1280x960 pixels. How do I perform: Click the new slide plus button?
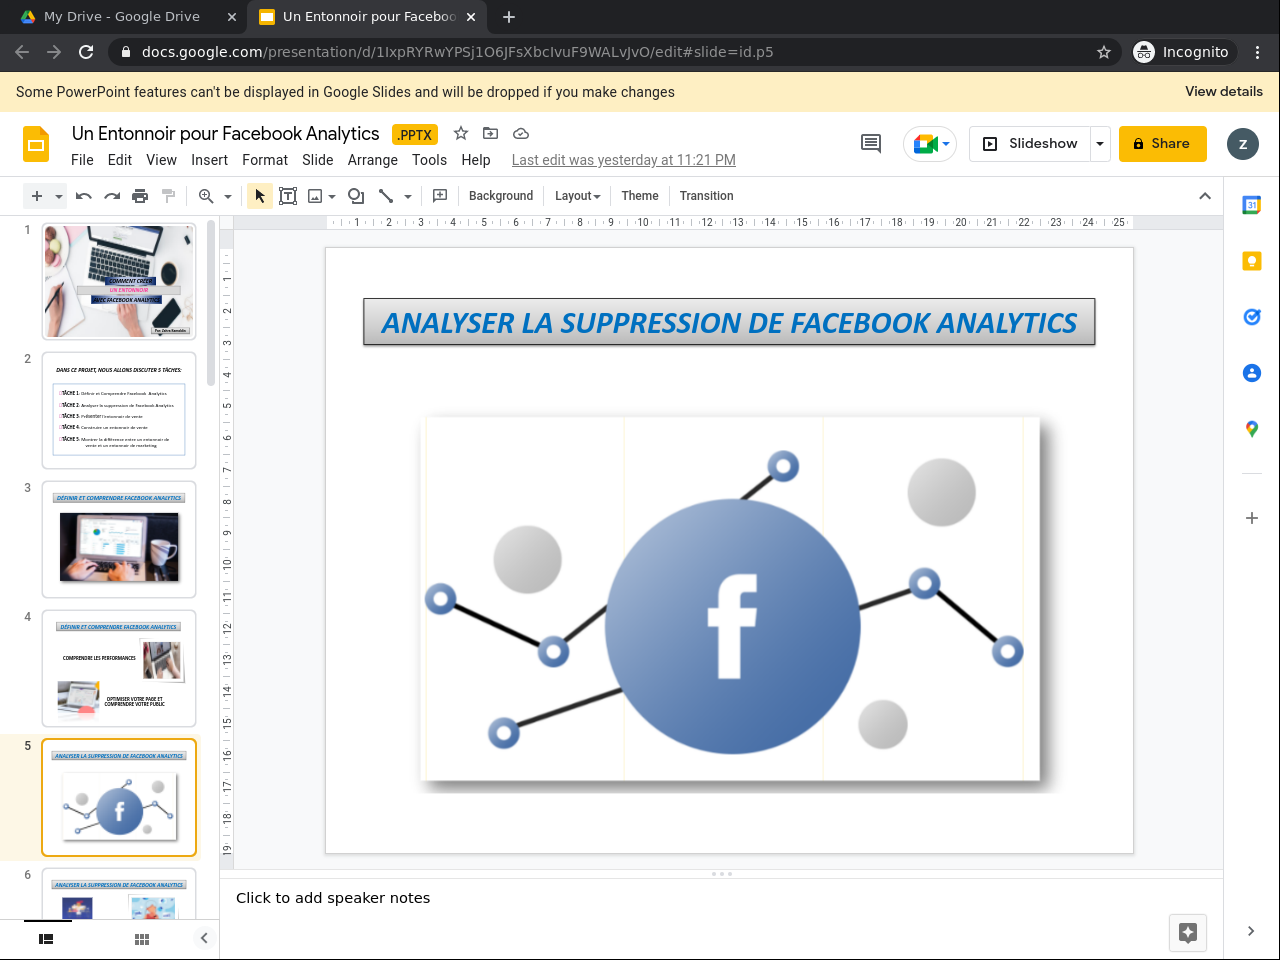(37, 196)
